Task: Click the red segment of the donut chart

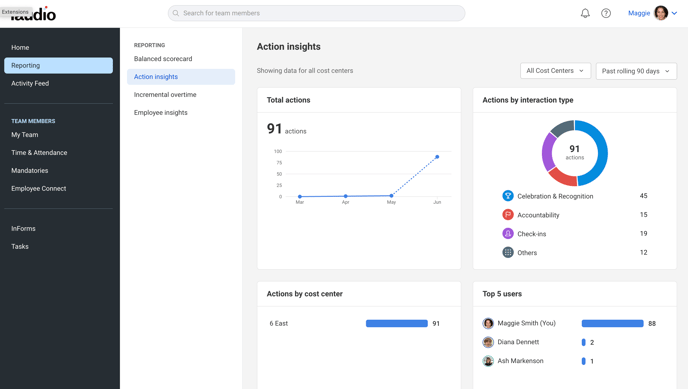Action: pyautogui.click(x=563, y=177)
